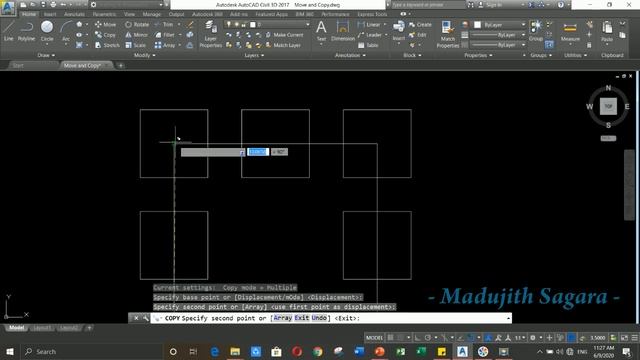
Task: Switch to the View ribbon tab
Action: tap(129, 14)
